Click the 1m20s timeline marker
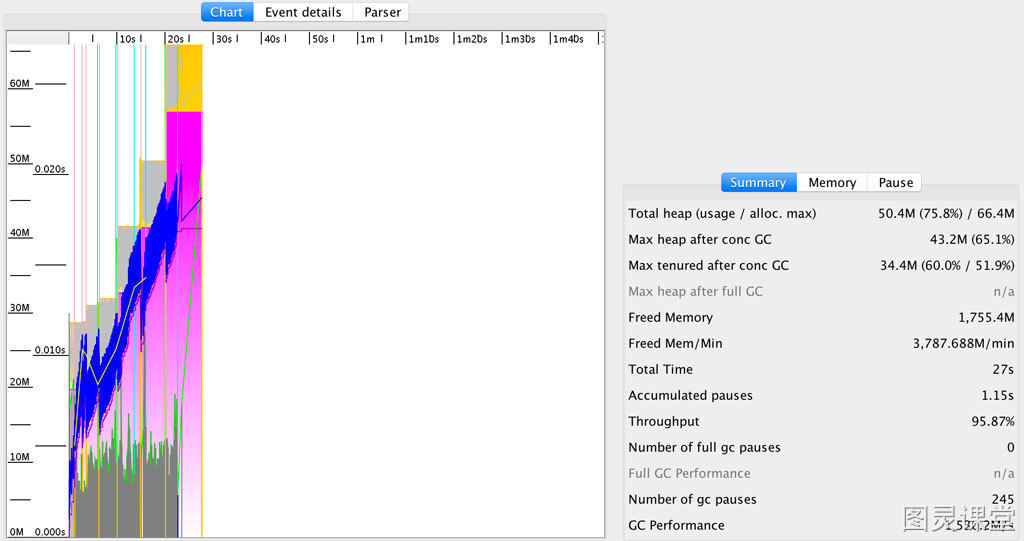Image resolution: width=1024 pixels, height=541 pixels. tap(472, 39)
